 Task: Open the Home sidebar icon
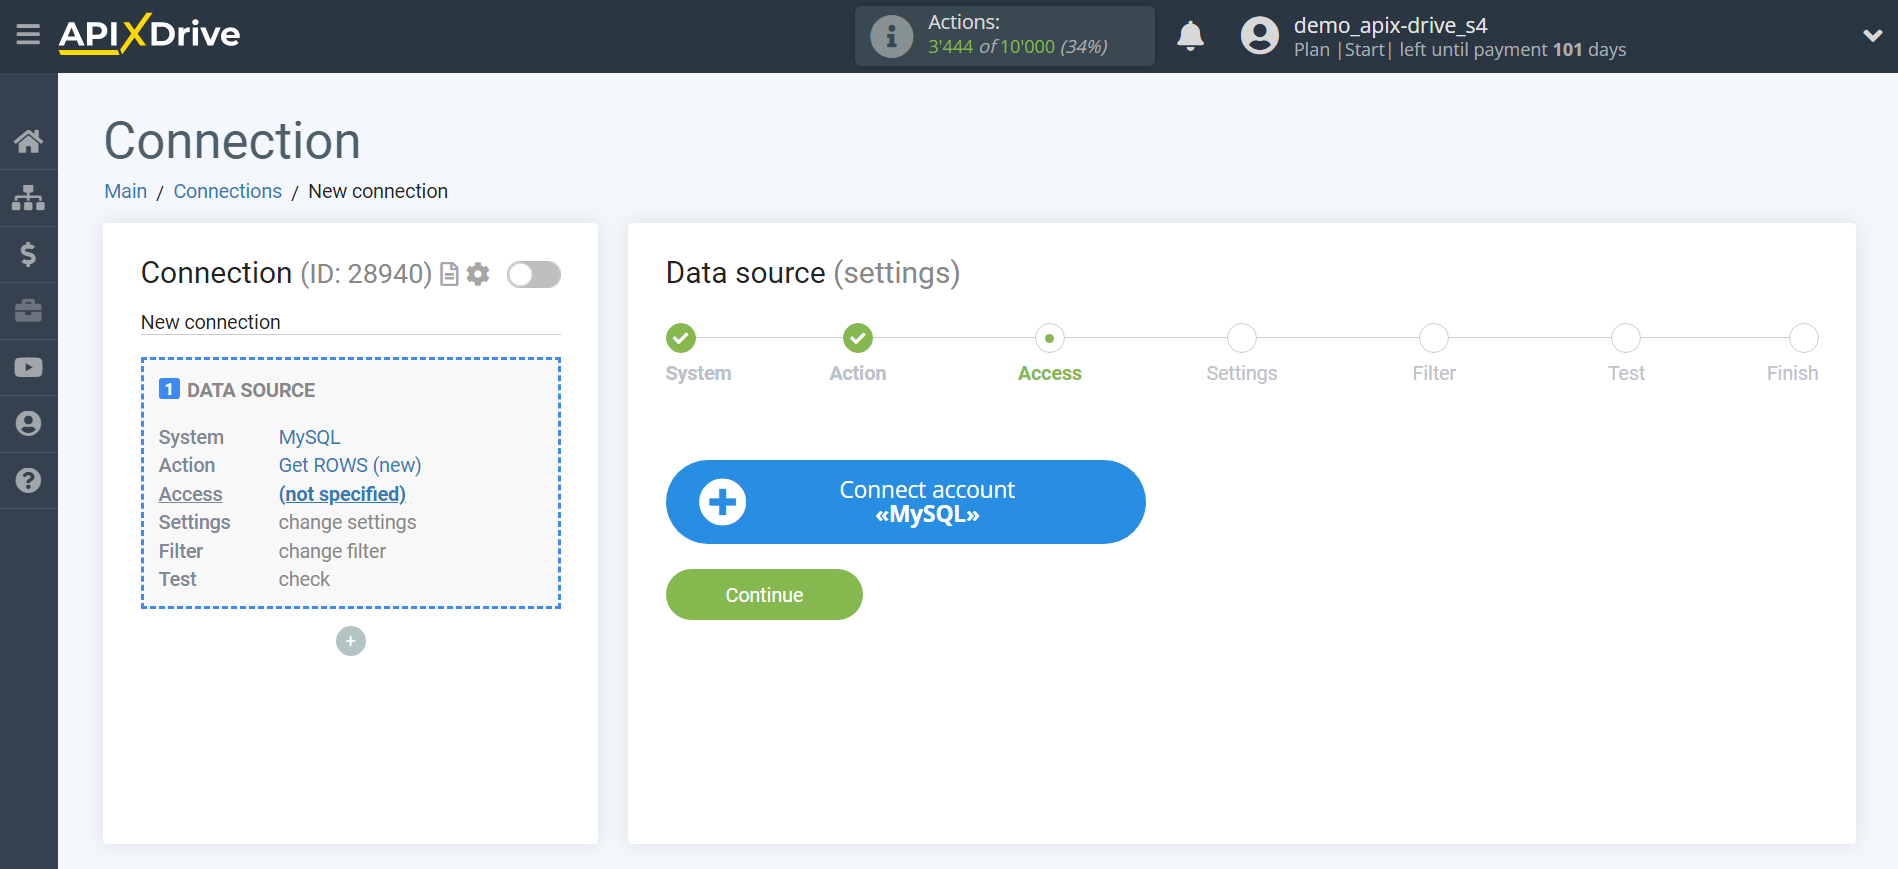pos(28,141)
